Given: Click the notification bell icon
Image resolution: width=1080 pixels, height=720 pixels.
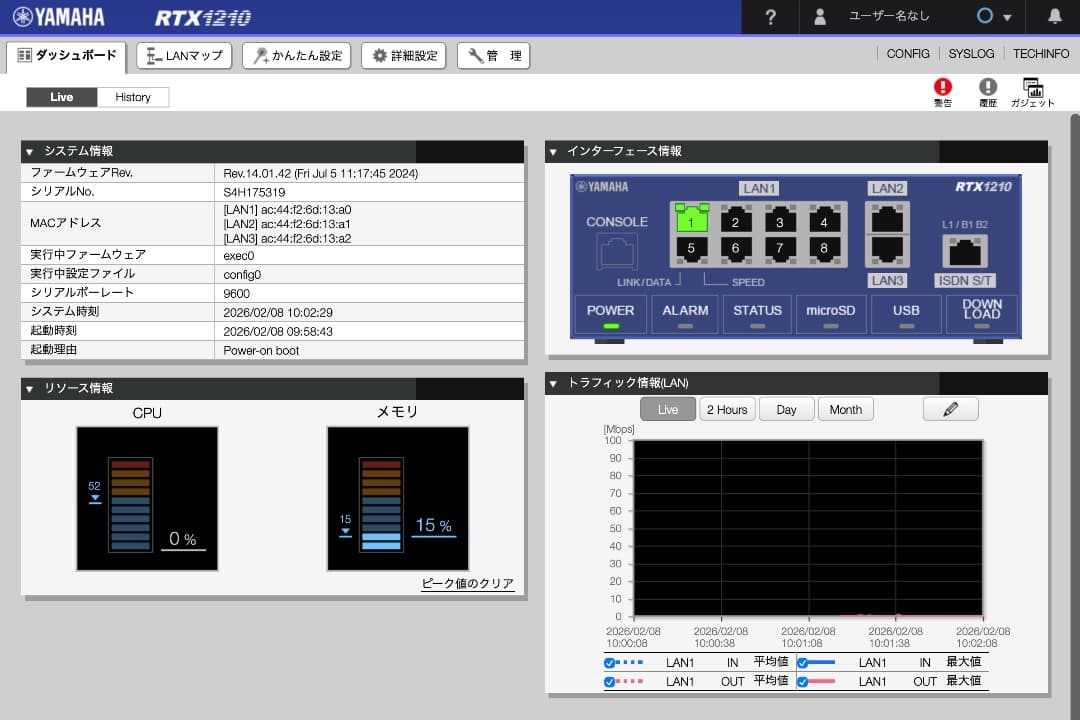Looking at the screenshot, I should pos(1057,16).
